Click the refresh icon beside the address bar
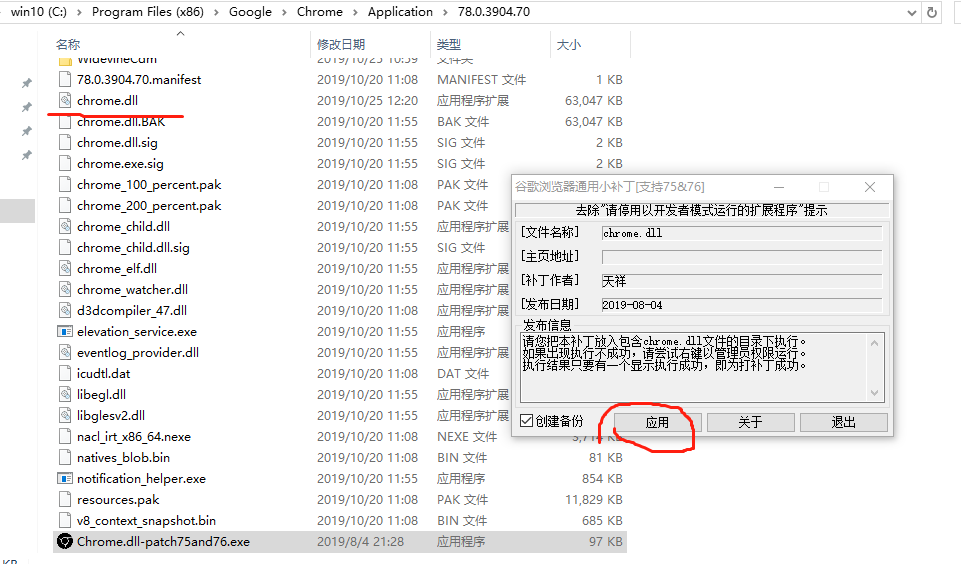The height and width of the screenshot is (564, 961). pyautogui.click(x=932, y=12)
